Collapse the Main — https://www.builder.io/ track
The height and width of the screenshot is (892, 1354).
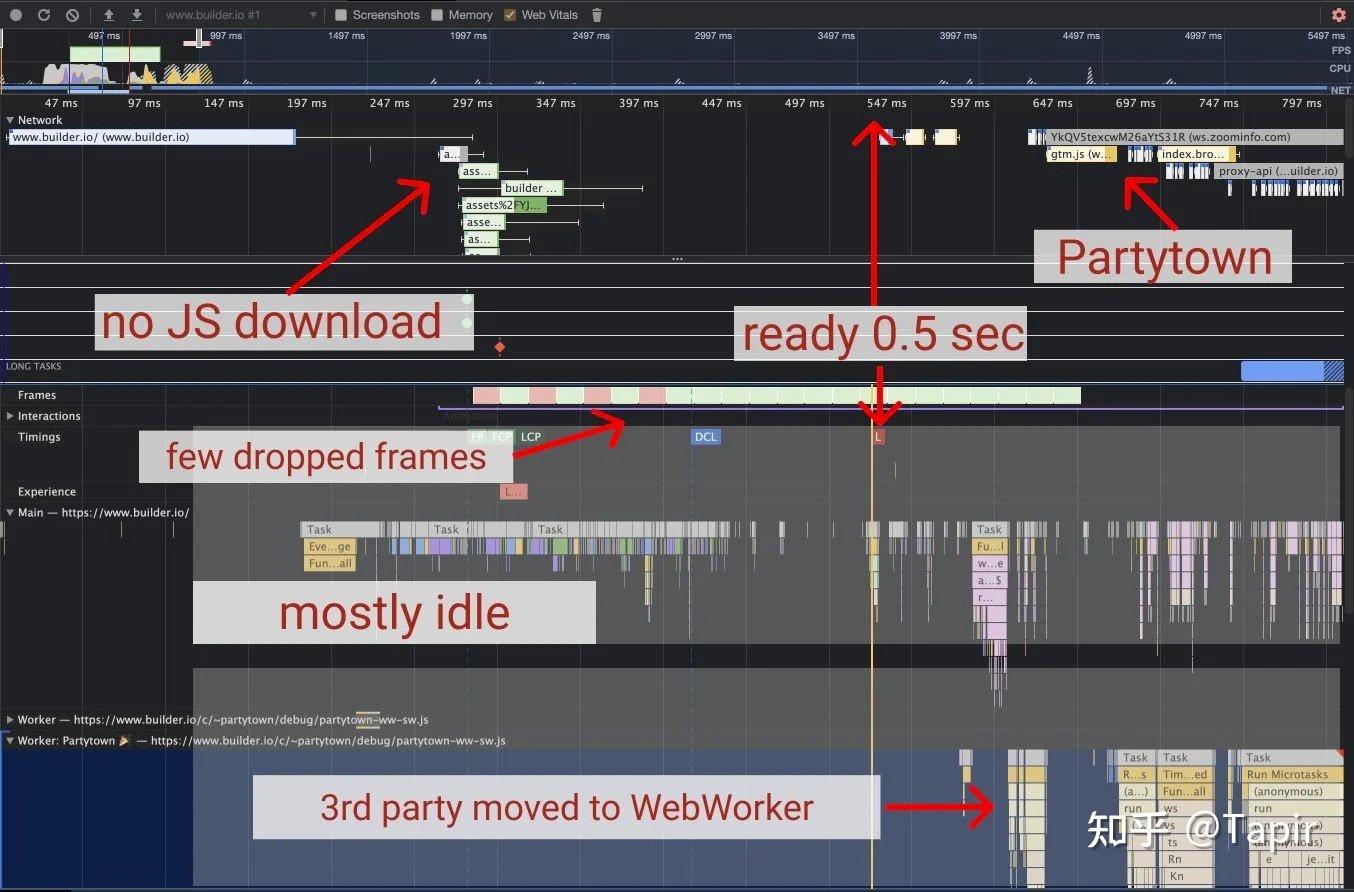tap(10, 512)
